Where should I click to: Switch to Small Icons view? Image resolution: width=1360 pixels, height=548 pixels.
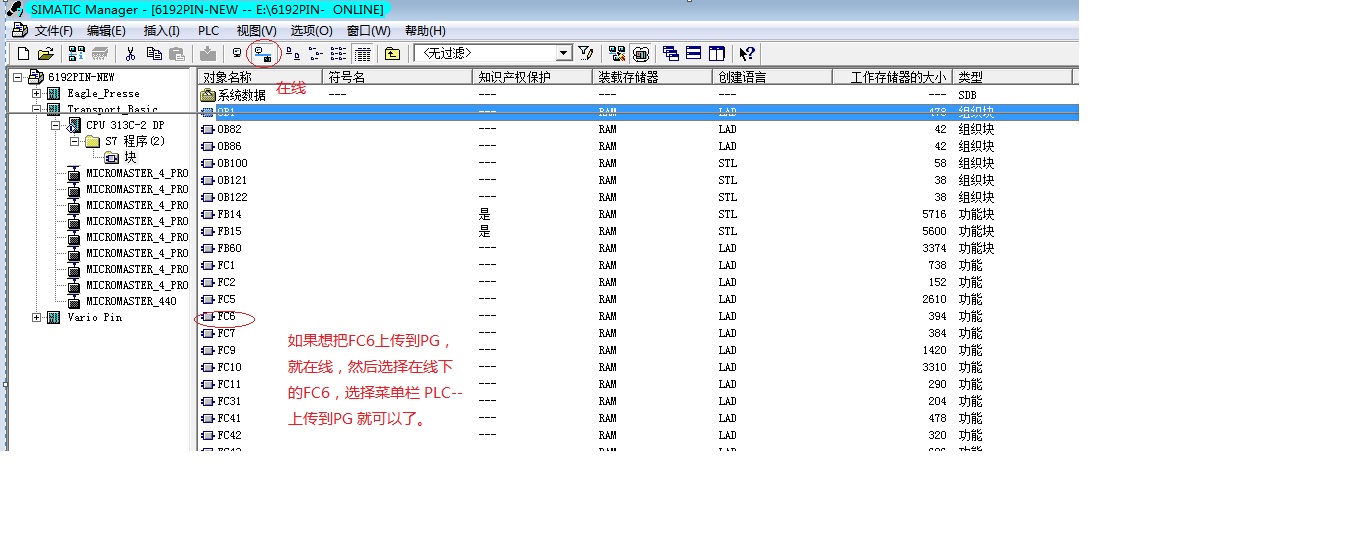point(316,53)
